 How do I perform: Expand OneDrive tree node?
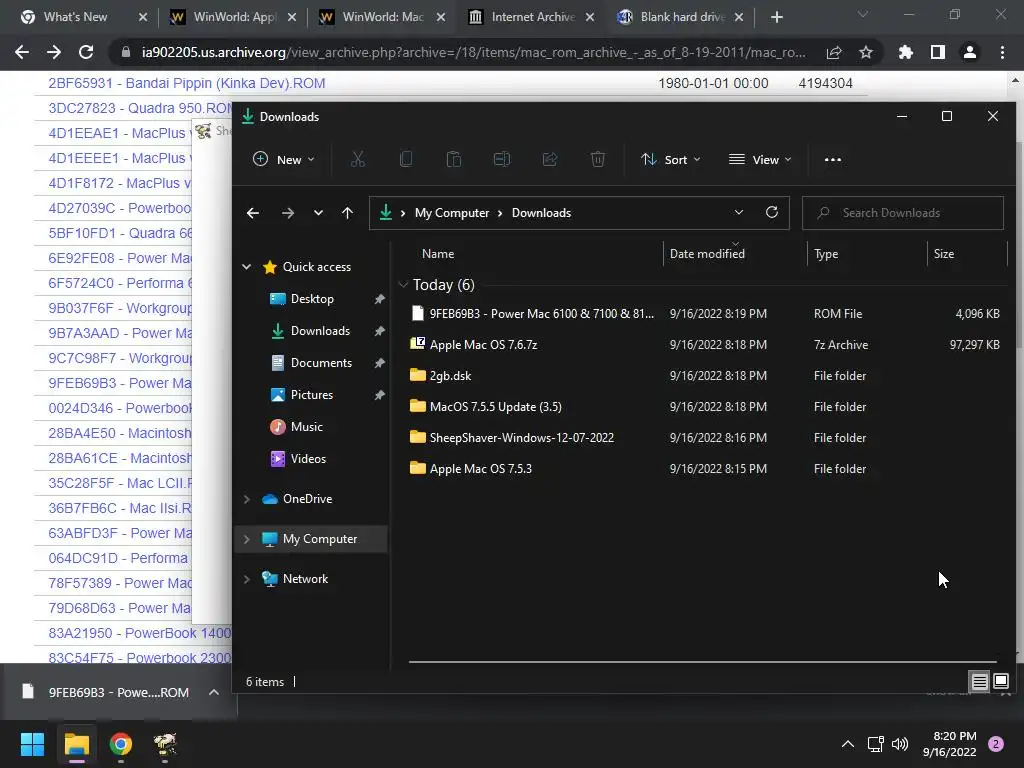point(247,499)
